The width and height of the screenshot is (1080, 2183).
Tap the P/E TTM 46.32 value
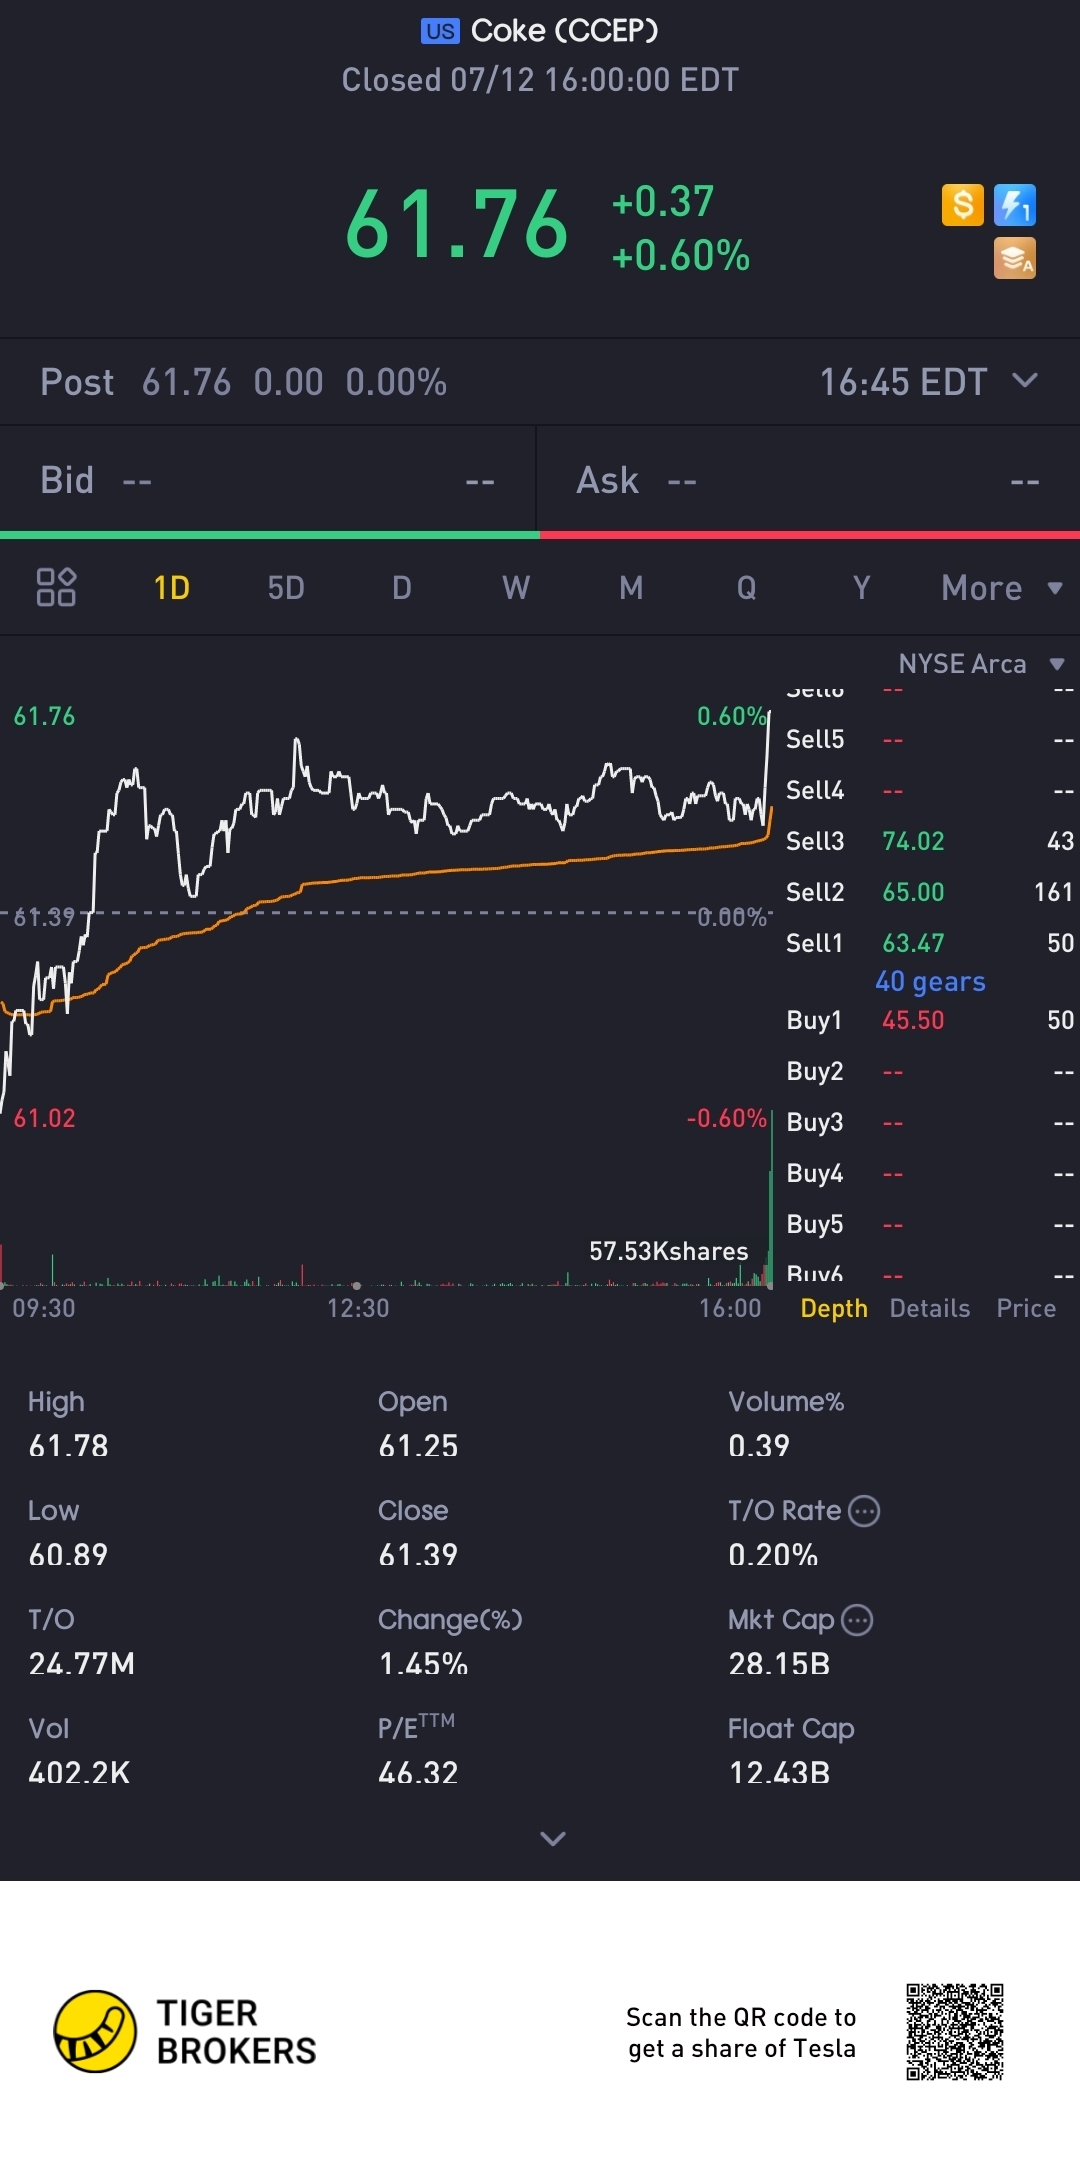click(418, 1772)
